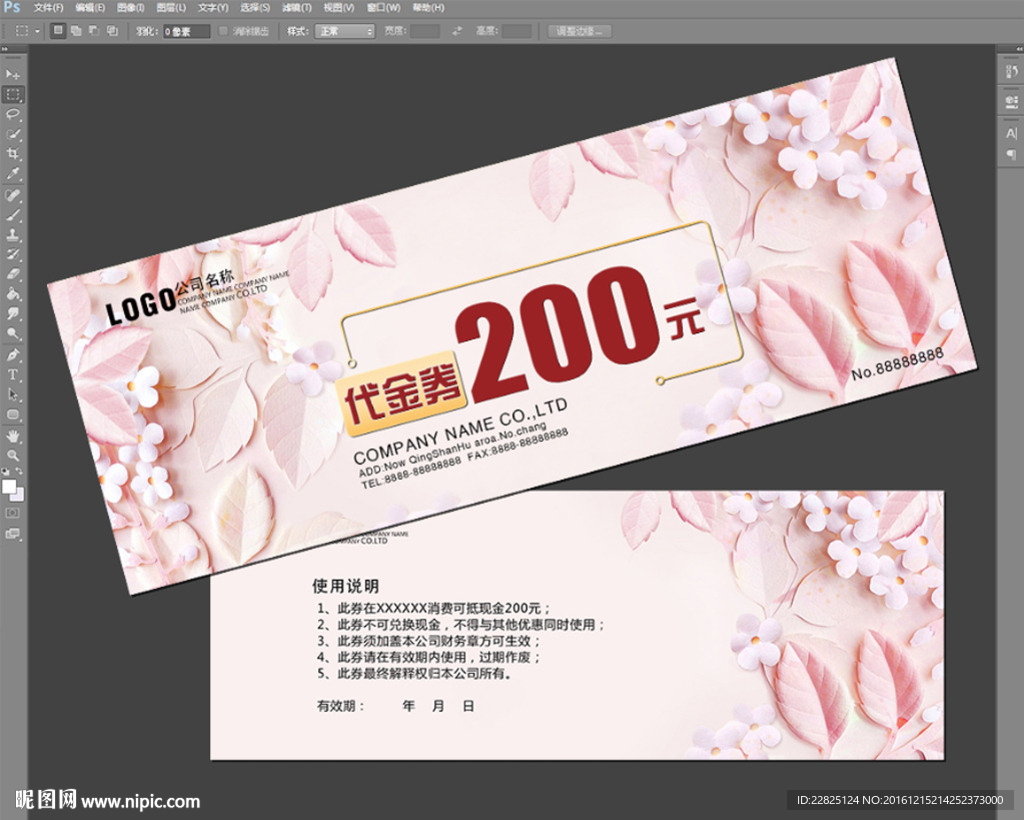
Task: Open the 视图(V) menu
Action: point(338,8)
